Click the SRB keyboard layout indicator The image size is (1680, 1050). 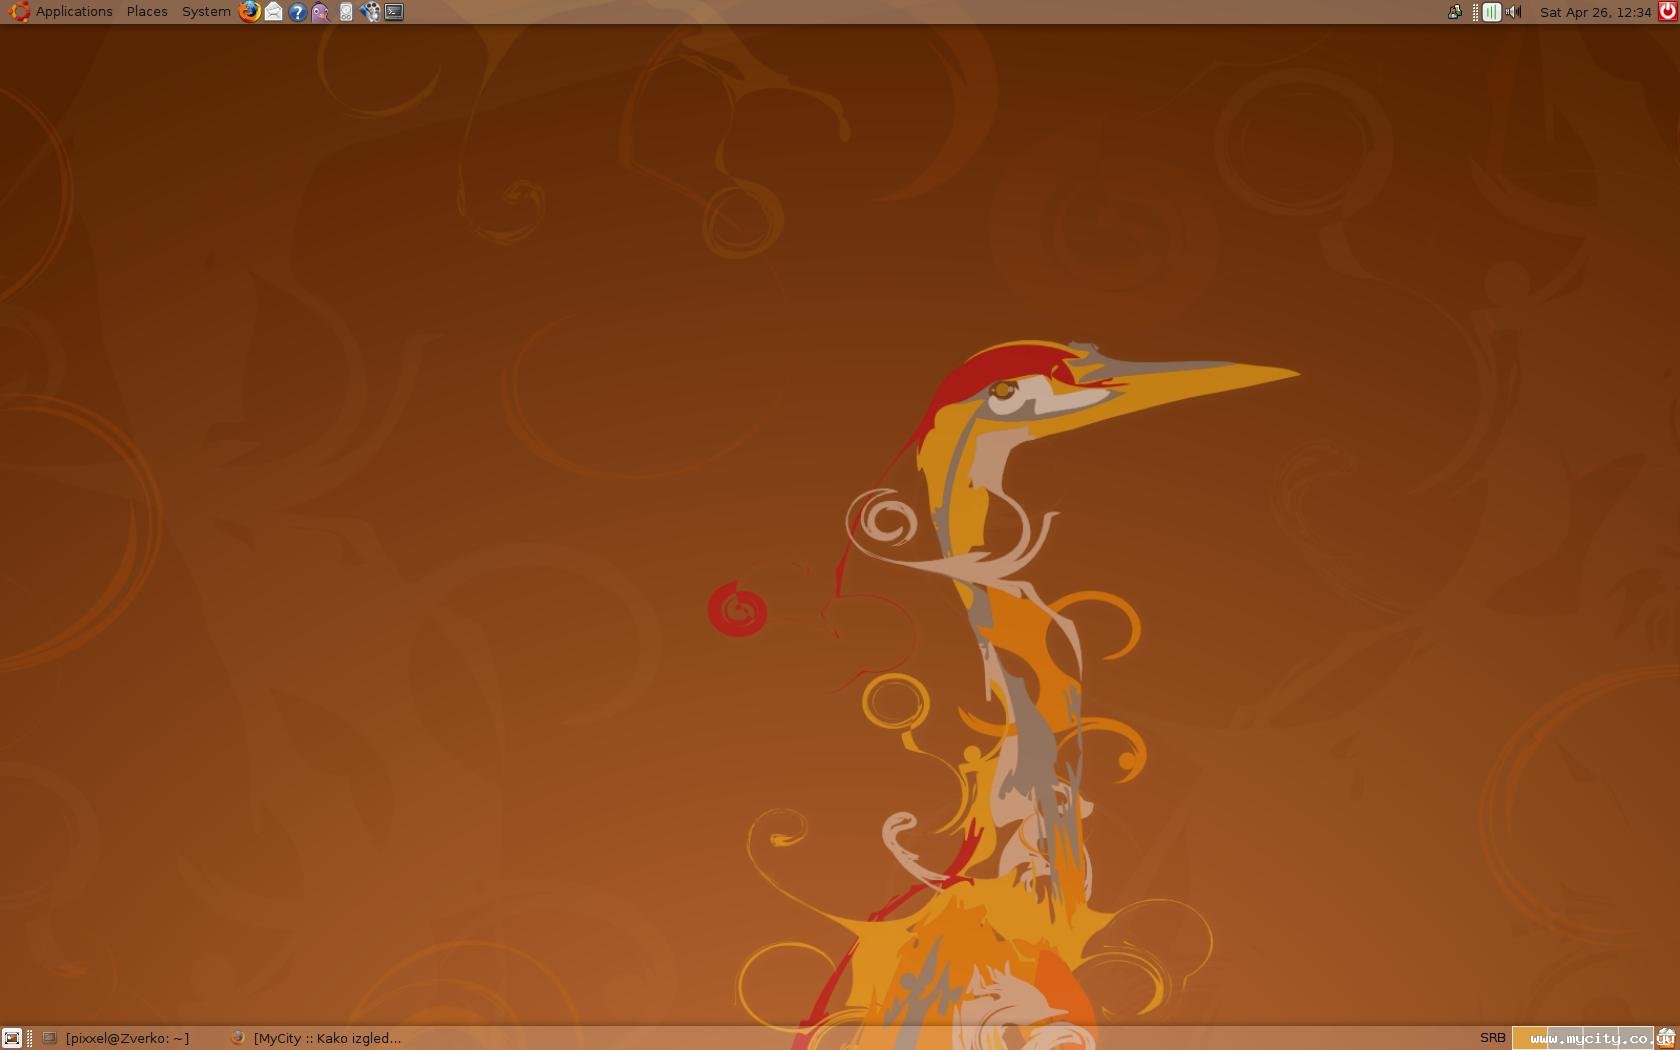(1493, 1038)
